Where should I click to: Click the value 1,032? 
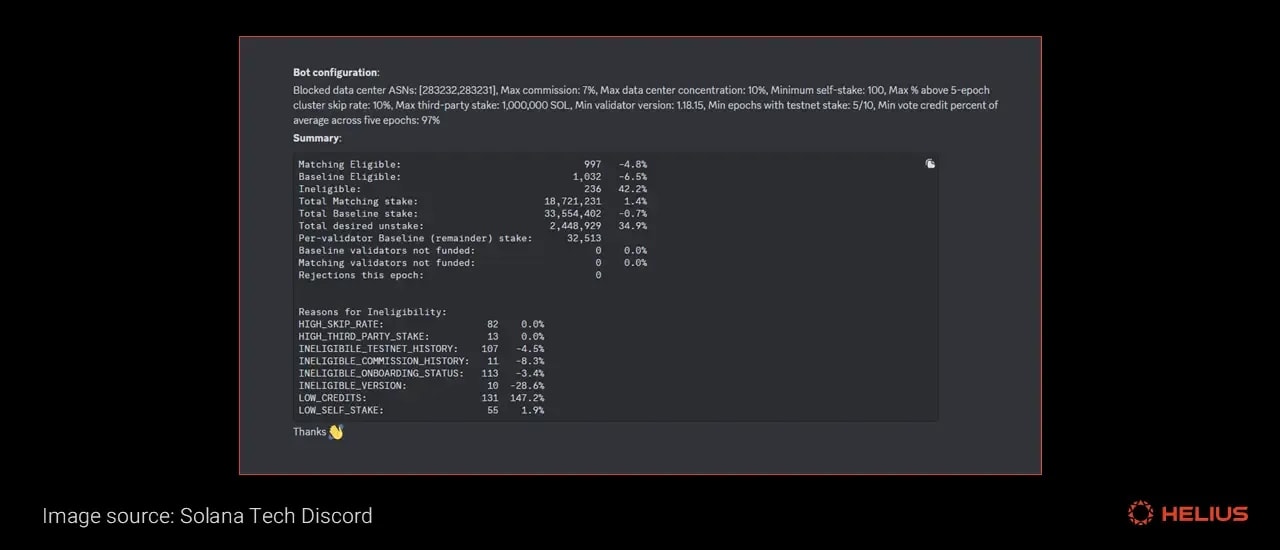[x=587, y=177]
